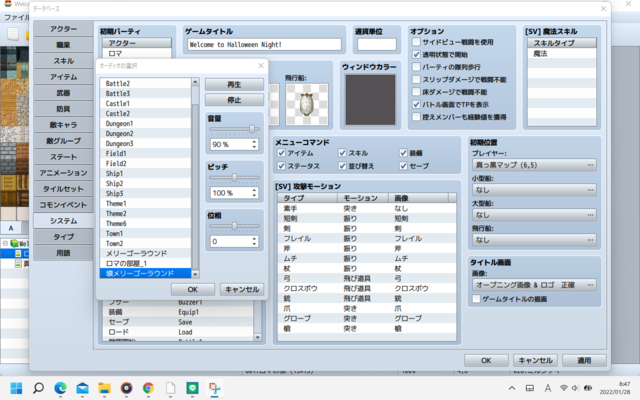Click the pitch slider handle
The image size is (640, 400).
pos(234,178)
